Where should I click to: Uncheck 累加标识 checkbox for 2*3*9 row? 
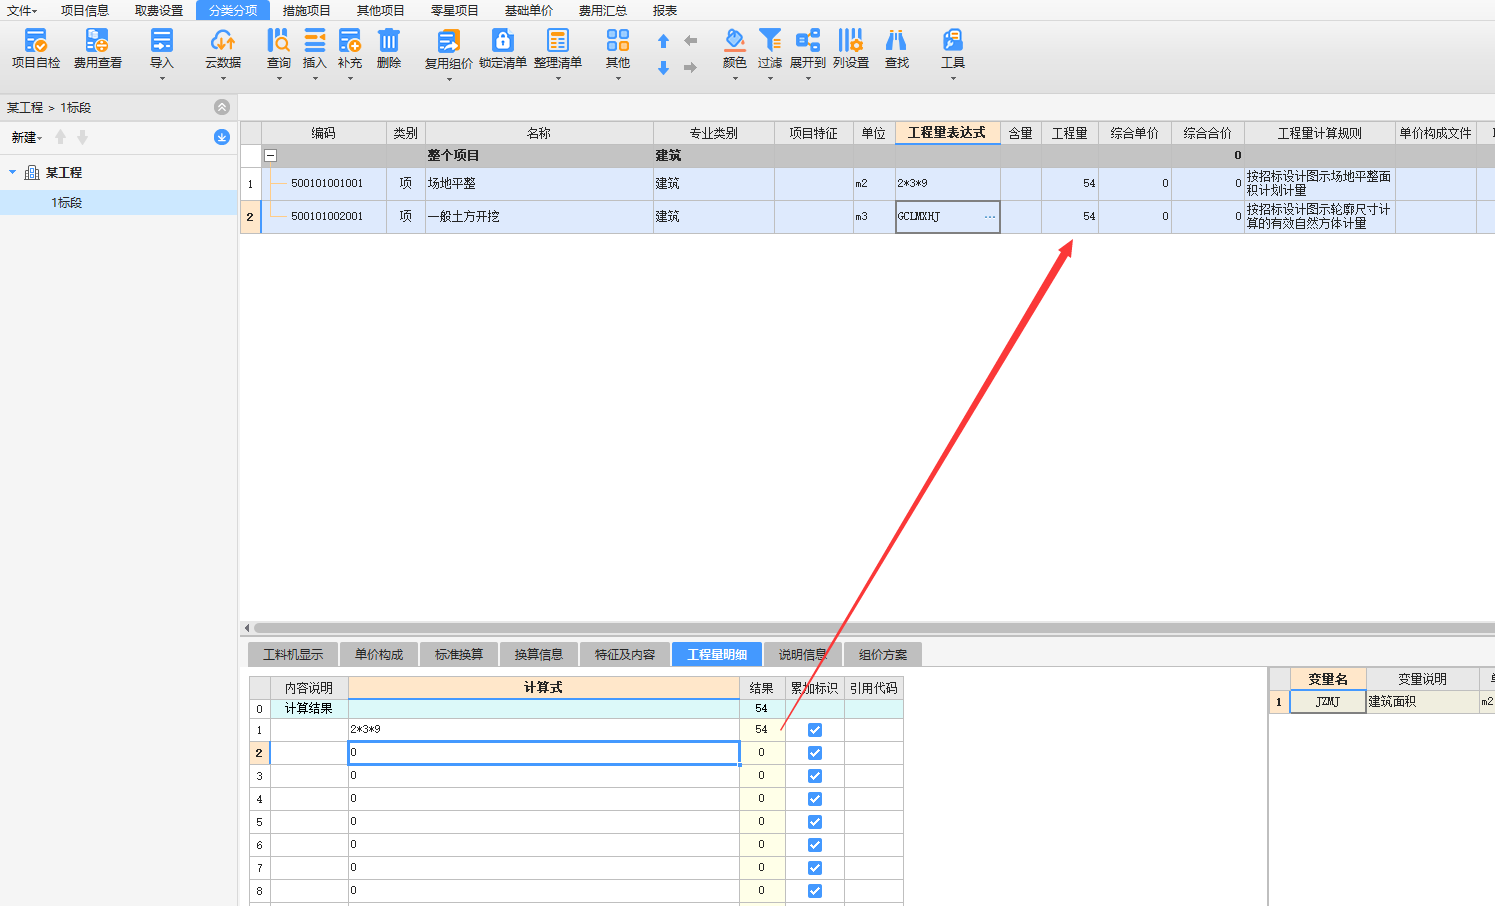pyautogui.click(x=815, y=730)
